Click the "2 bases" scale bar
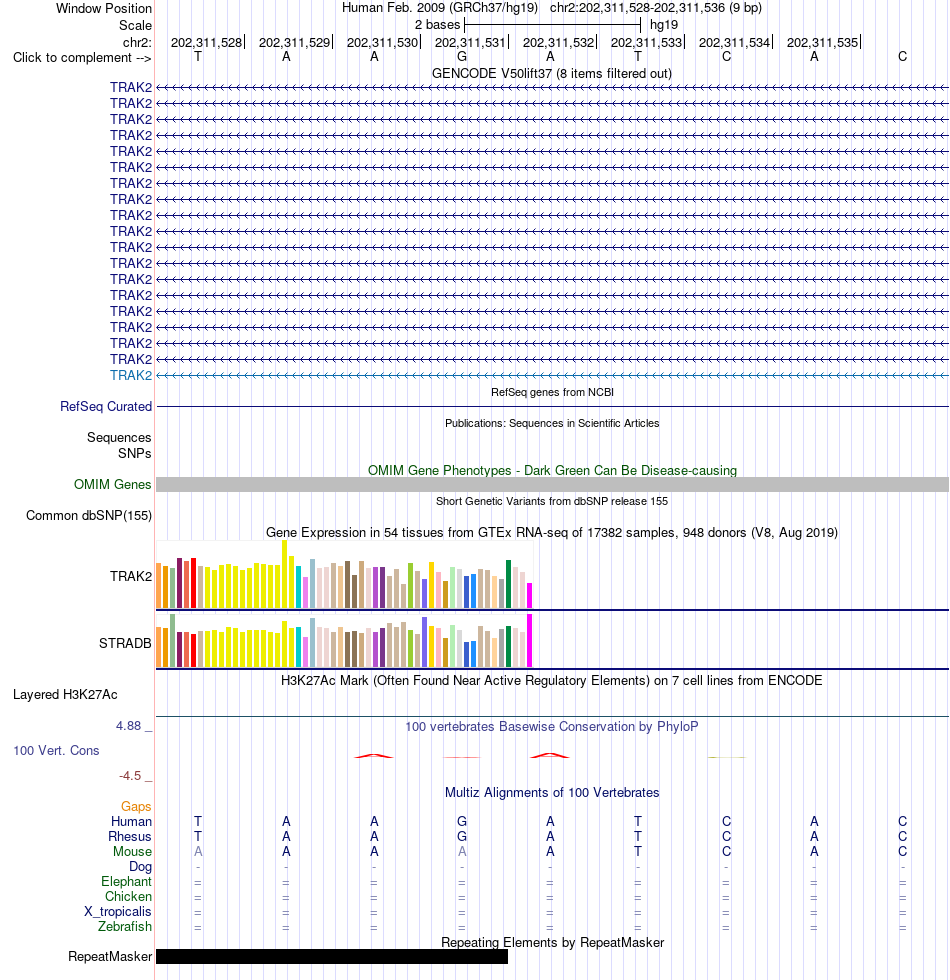 coord(552,25)
